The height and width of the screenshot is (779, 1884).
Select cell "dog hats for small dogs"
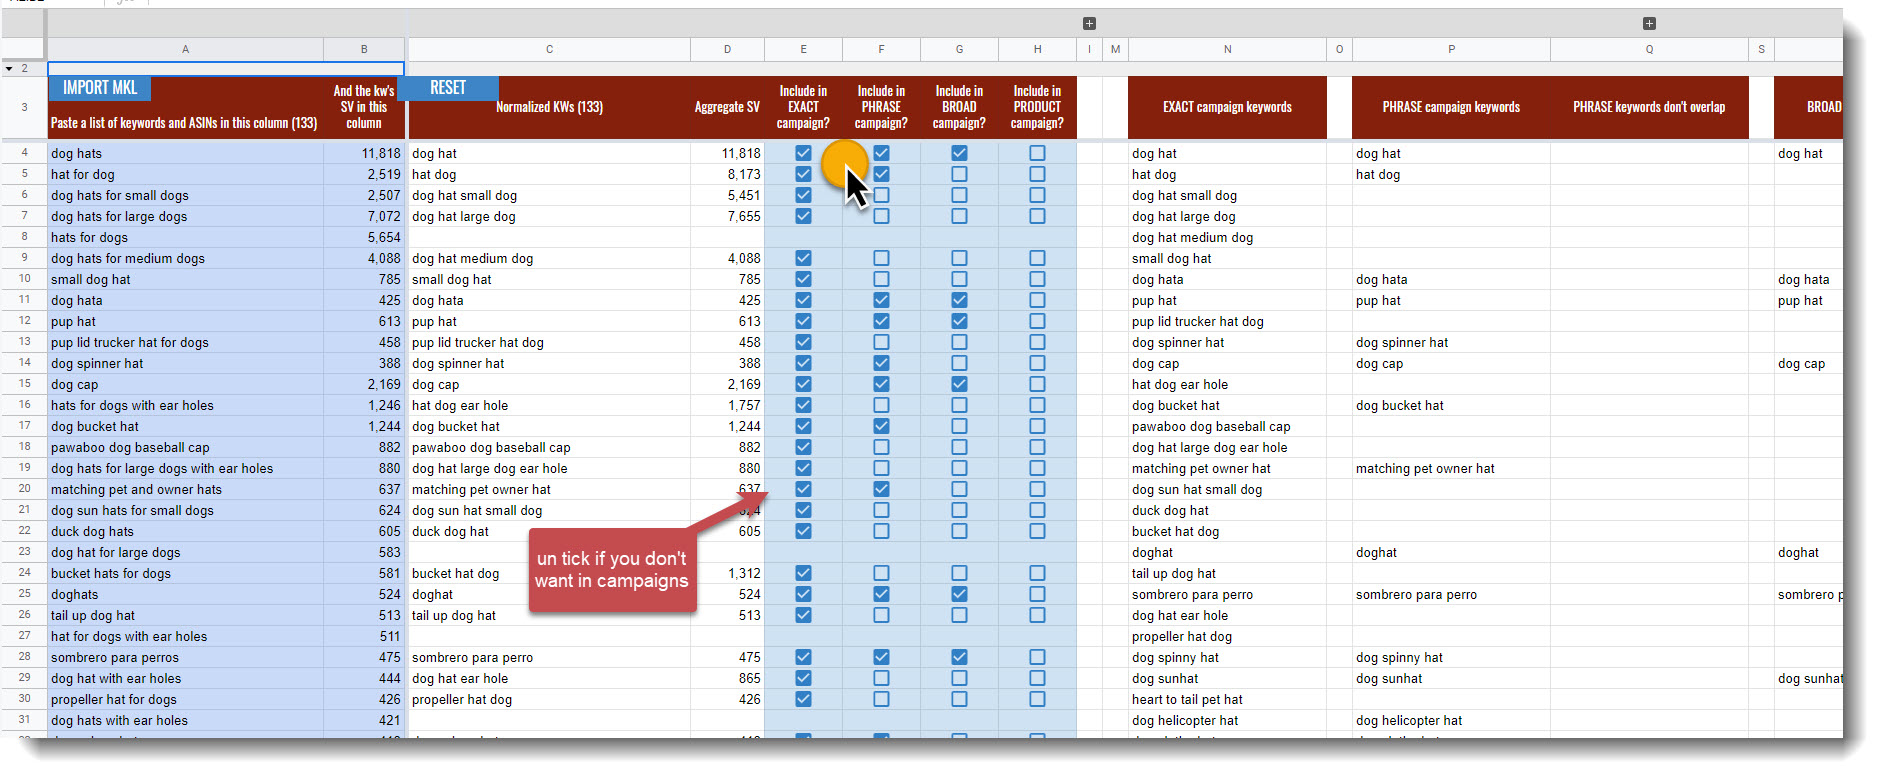point(185,195)
